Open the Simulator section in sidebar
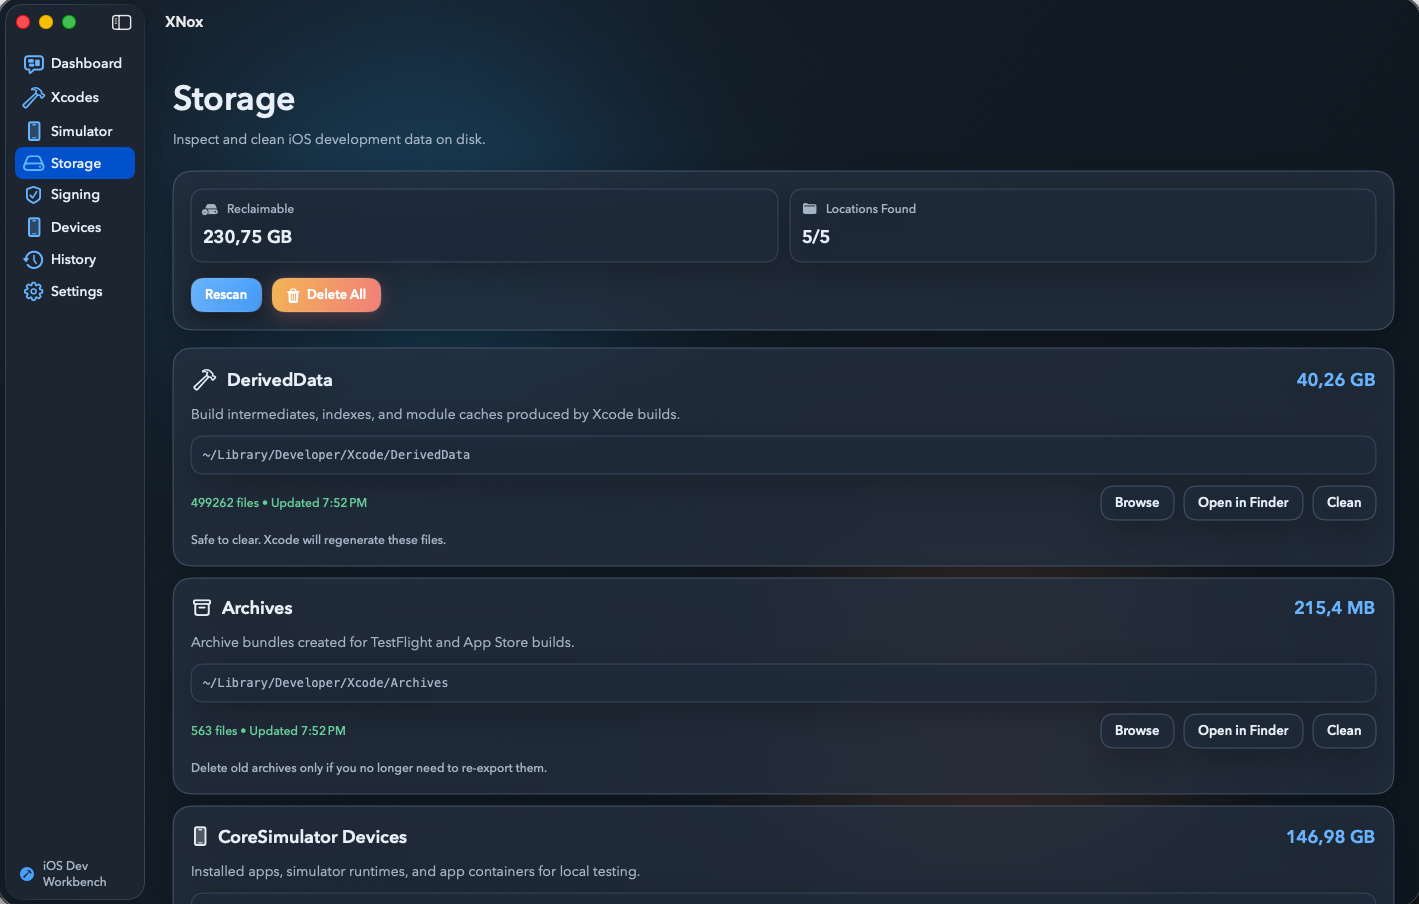1419x904 pixels. 33,131
